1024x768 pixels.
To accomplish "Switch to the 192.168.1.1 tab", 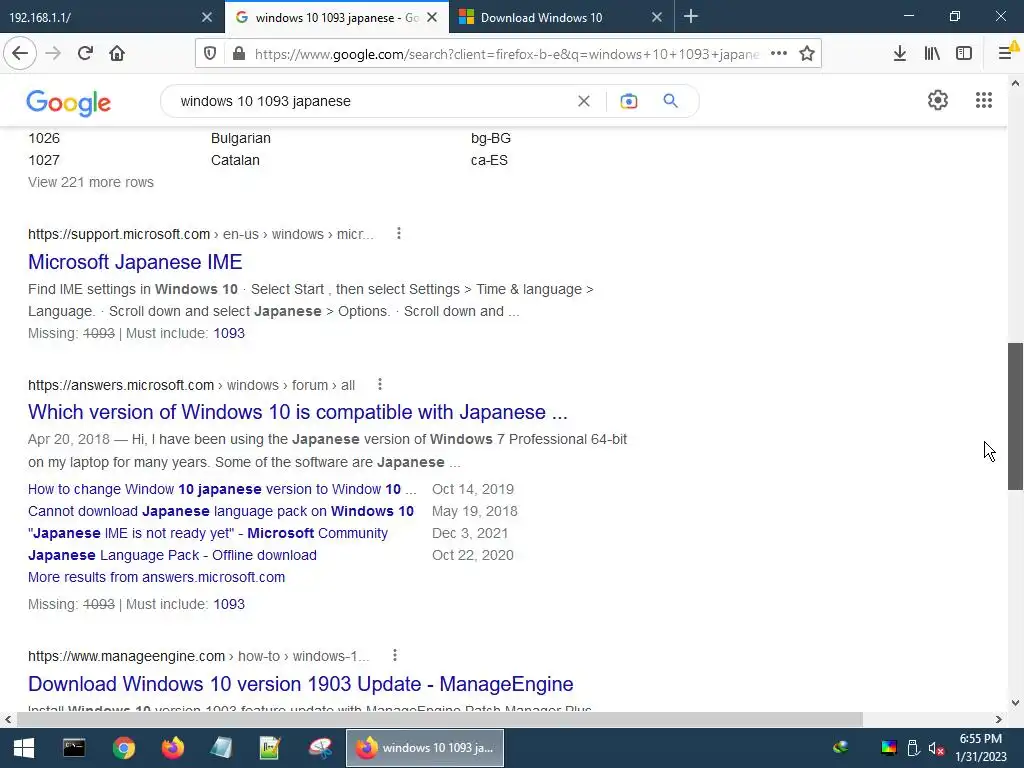I will [x=98, y=18].
